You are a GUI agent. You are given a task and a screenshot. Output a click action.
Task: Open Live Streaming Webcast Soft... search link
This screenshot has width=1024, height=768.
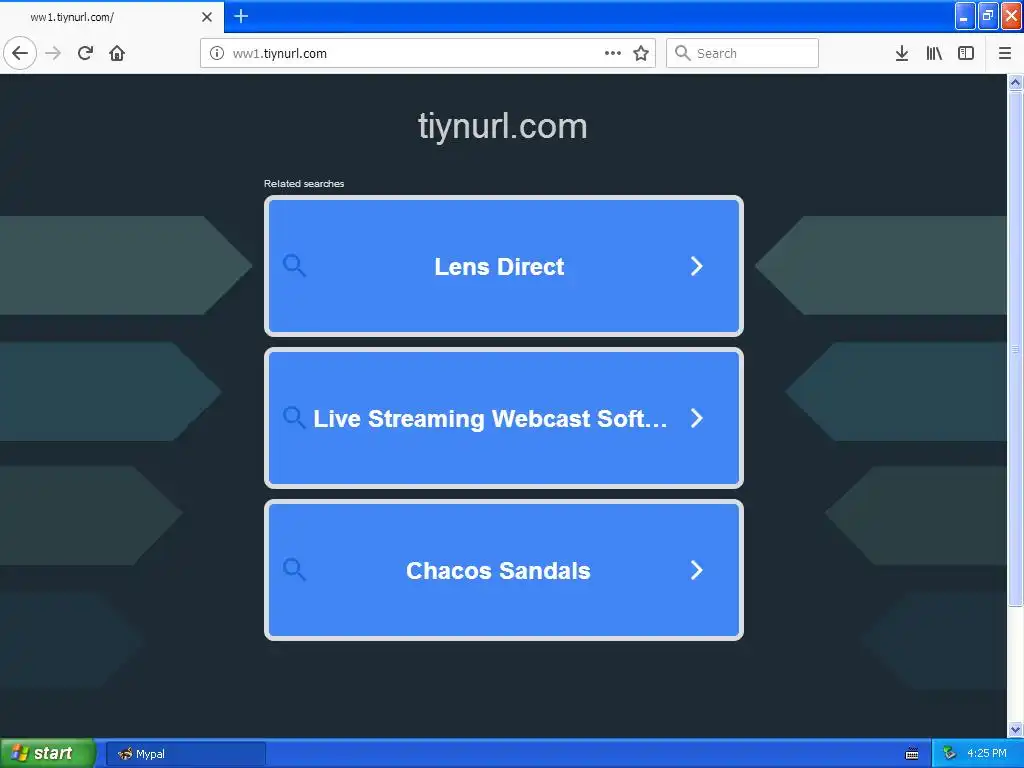pos(504,418)
